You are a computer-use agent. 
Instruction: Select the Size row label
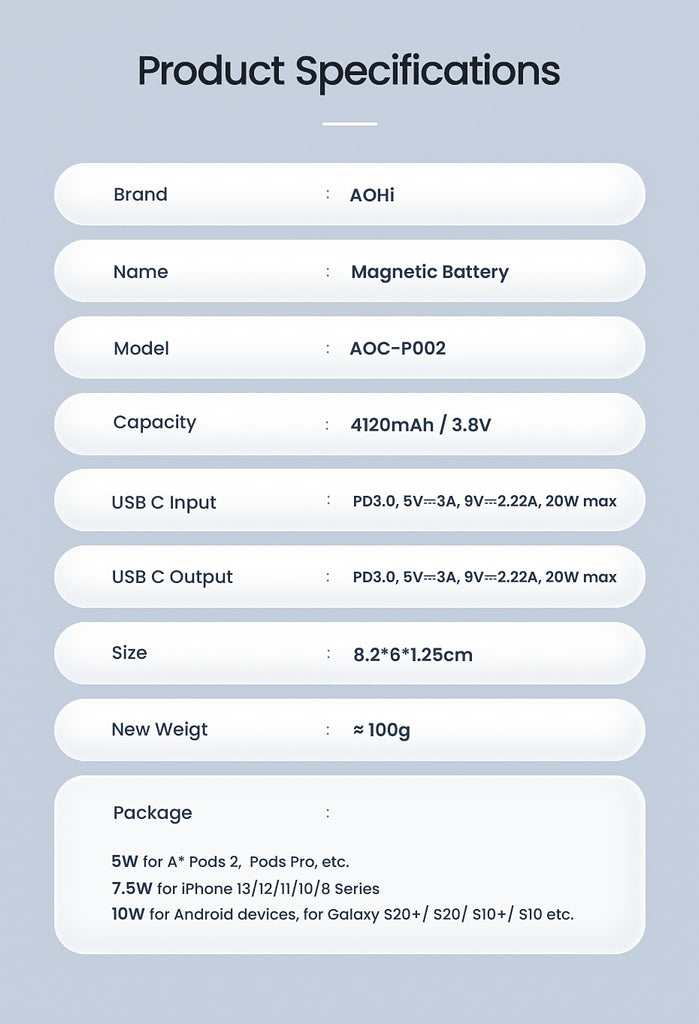(x=129, y=653)
